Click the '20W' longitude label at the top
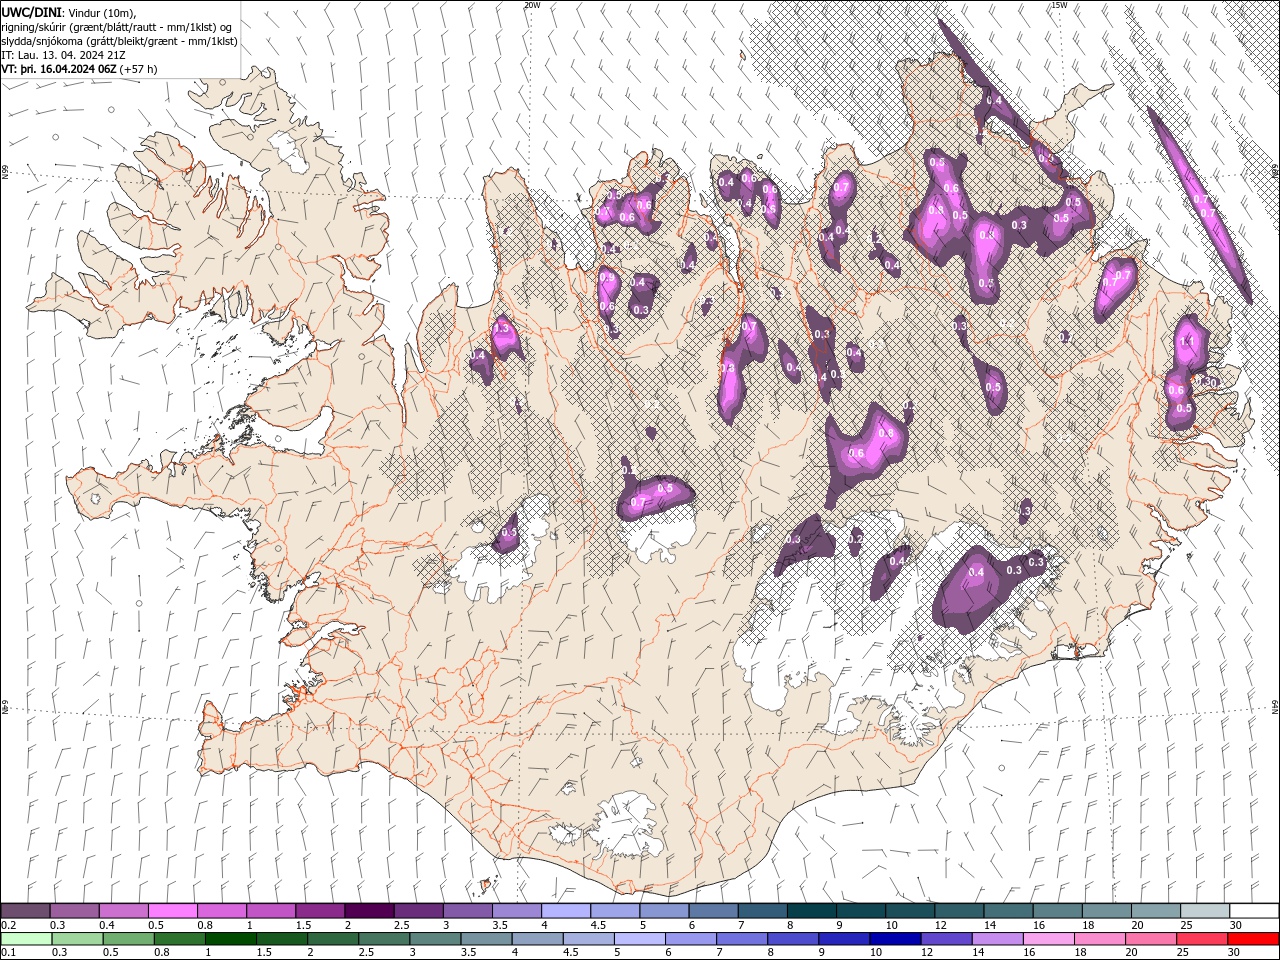This screenshot has height=960, width=1280. [x=532, y=5]
